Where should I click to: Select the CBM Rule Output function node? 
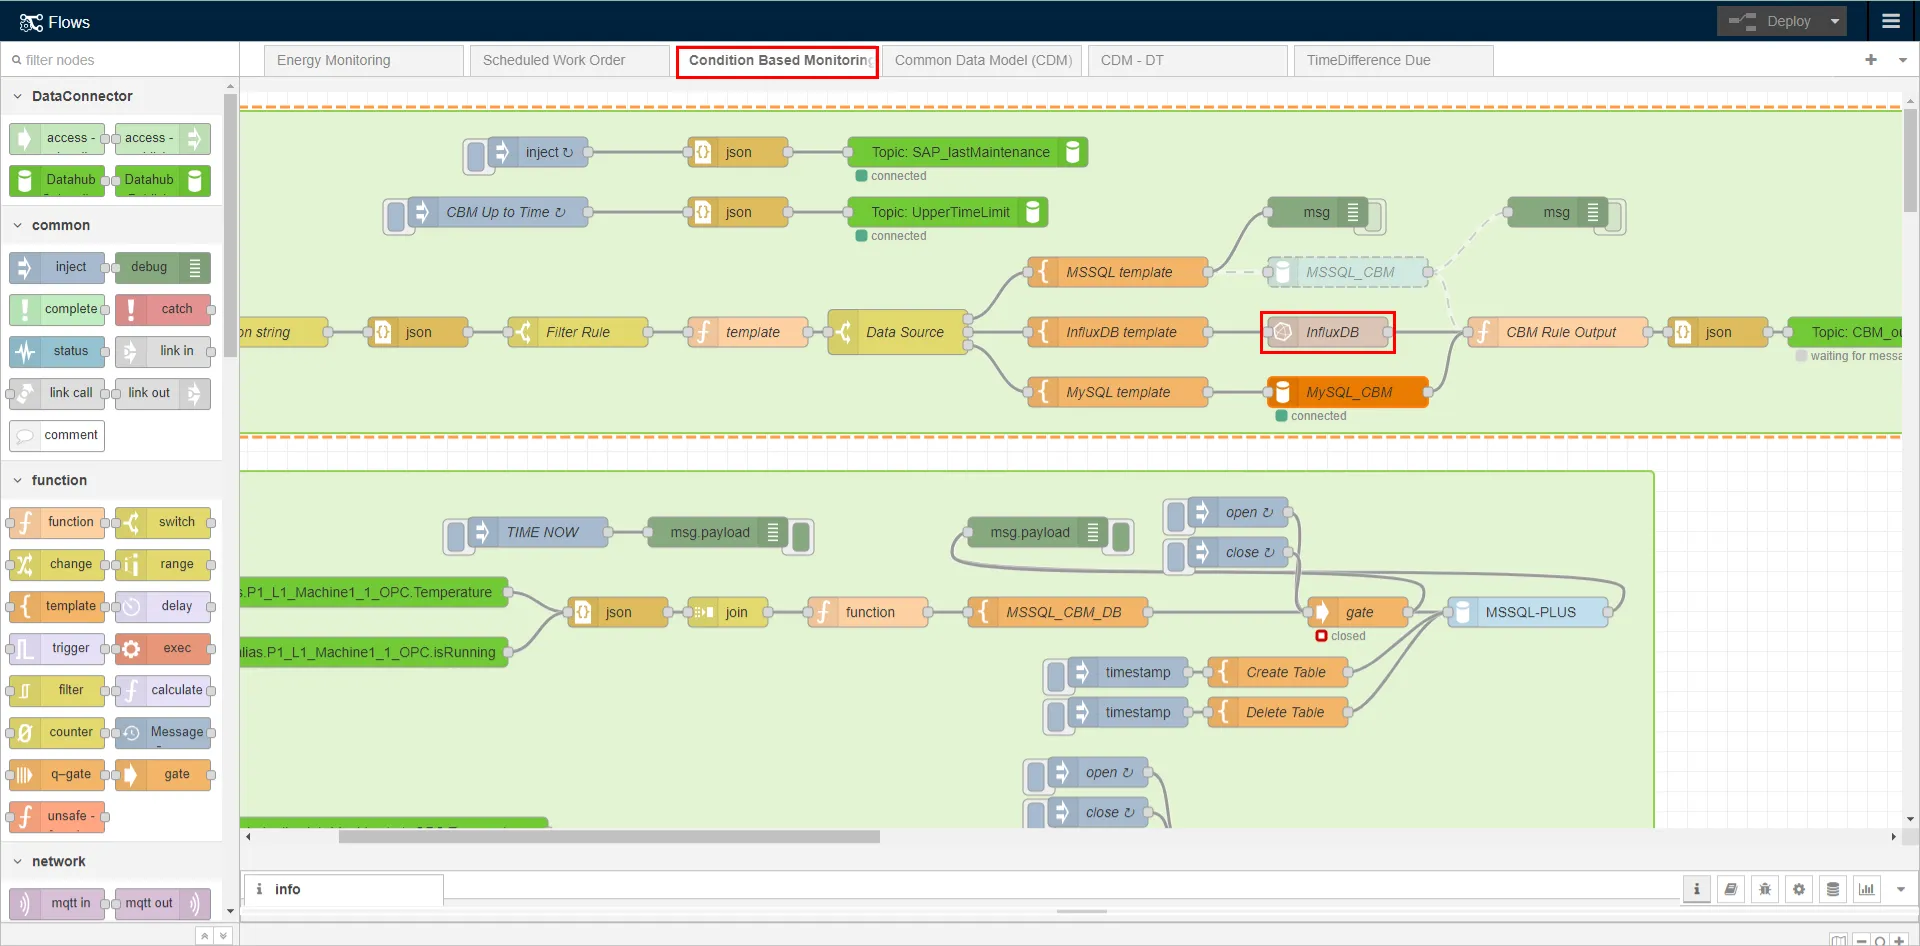pos(1557,332)
